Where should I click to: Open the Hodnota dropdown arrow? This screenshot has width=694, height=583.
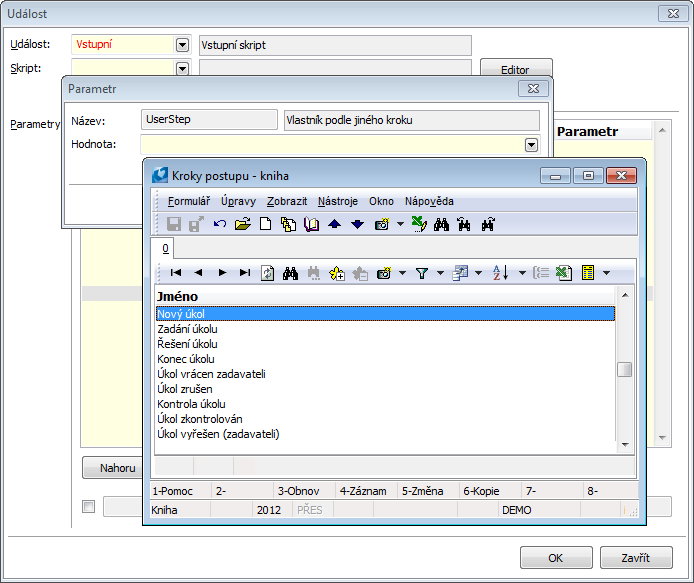pyautogui.click(x=531, y=144)
